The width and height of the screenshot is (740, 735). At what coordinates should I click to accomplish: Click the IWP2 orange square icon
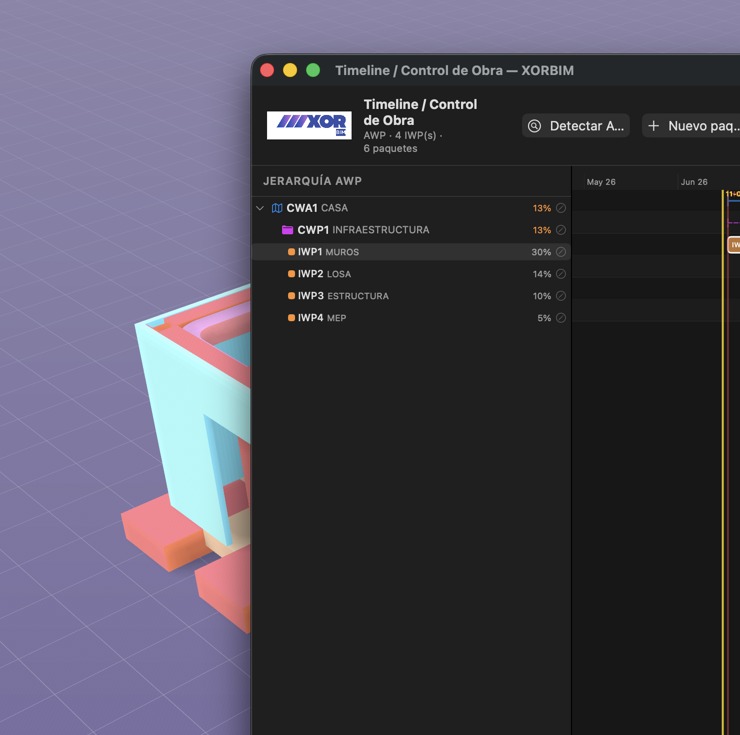coord(291,274)
